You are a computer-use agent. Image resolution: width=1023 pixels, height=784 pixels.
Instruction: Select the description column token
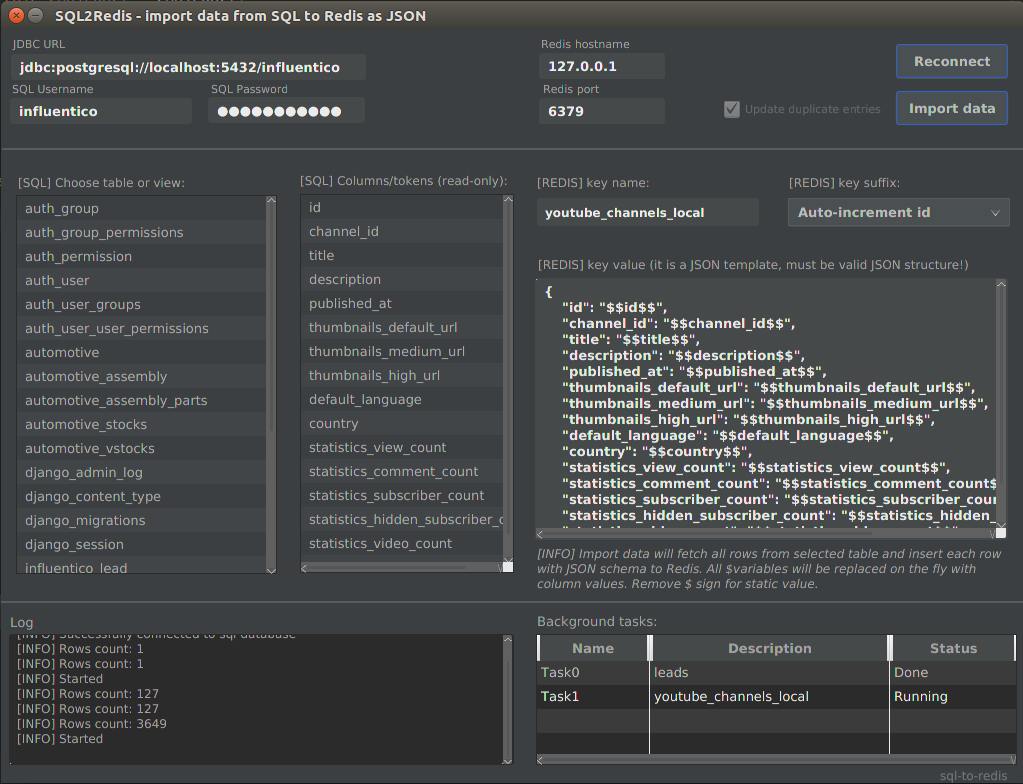pyautogui.click(x=402, y=280)
